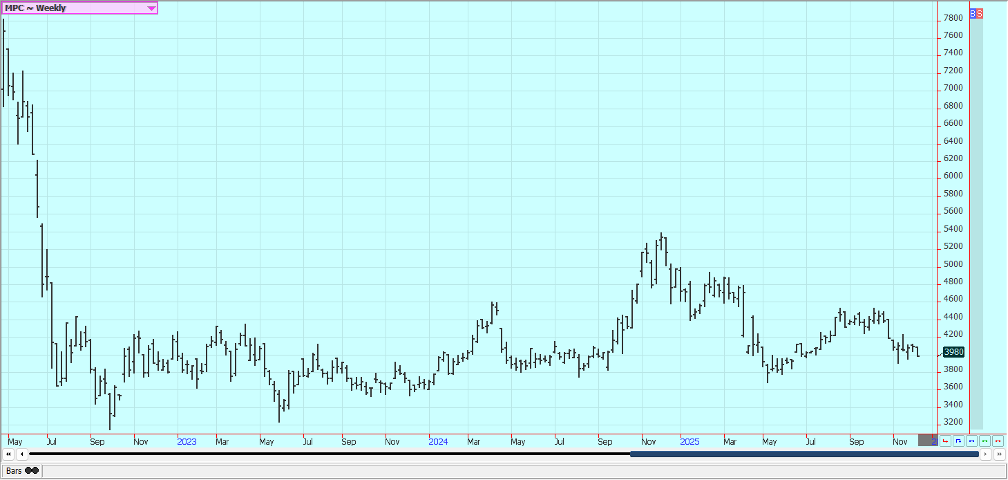The width and height of the screenshot is (1008, 480).
Task: Click the blue dash icon at bottom right
Action: click(x=971, y=440)
